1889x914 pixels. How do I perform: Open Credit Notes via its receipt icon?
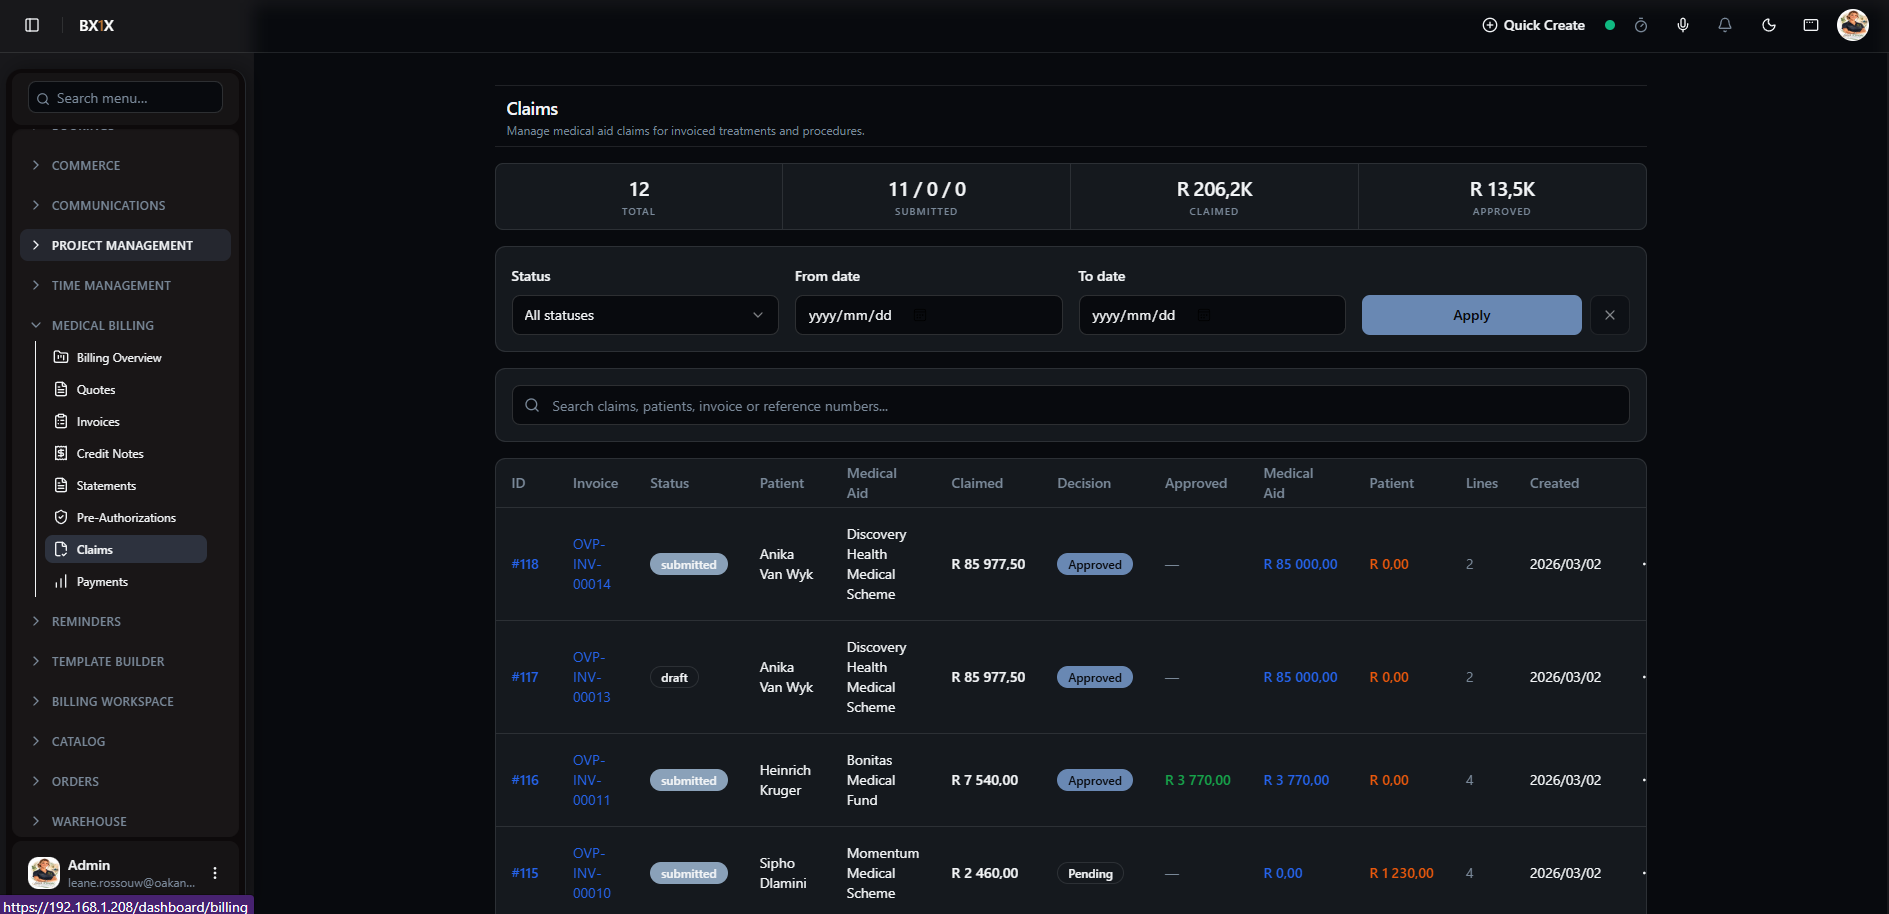point(61,453)
